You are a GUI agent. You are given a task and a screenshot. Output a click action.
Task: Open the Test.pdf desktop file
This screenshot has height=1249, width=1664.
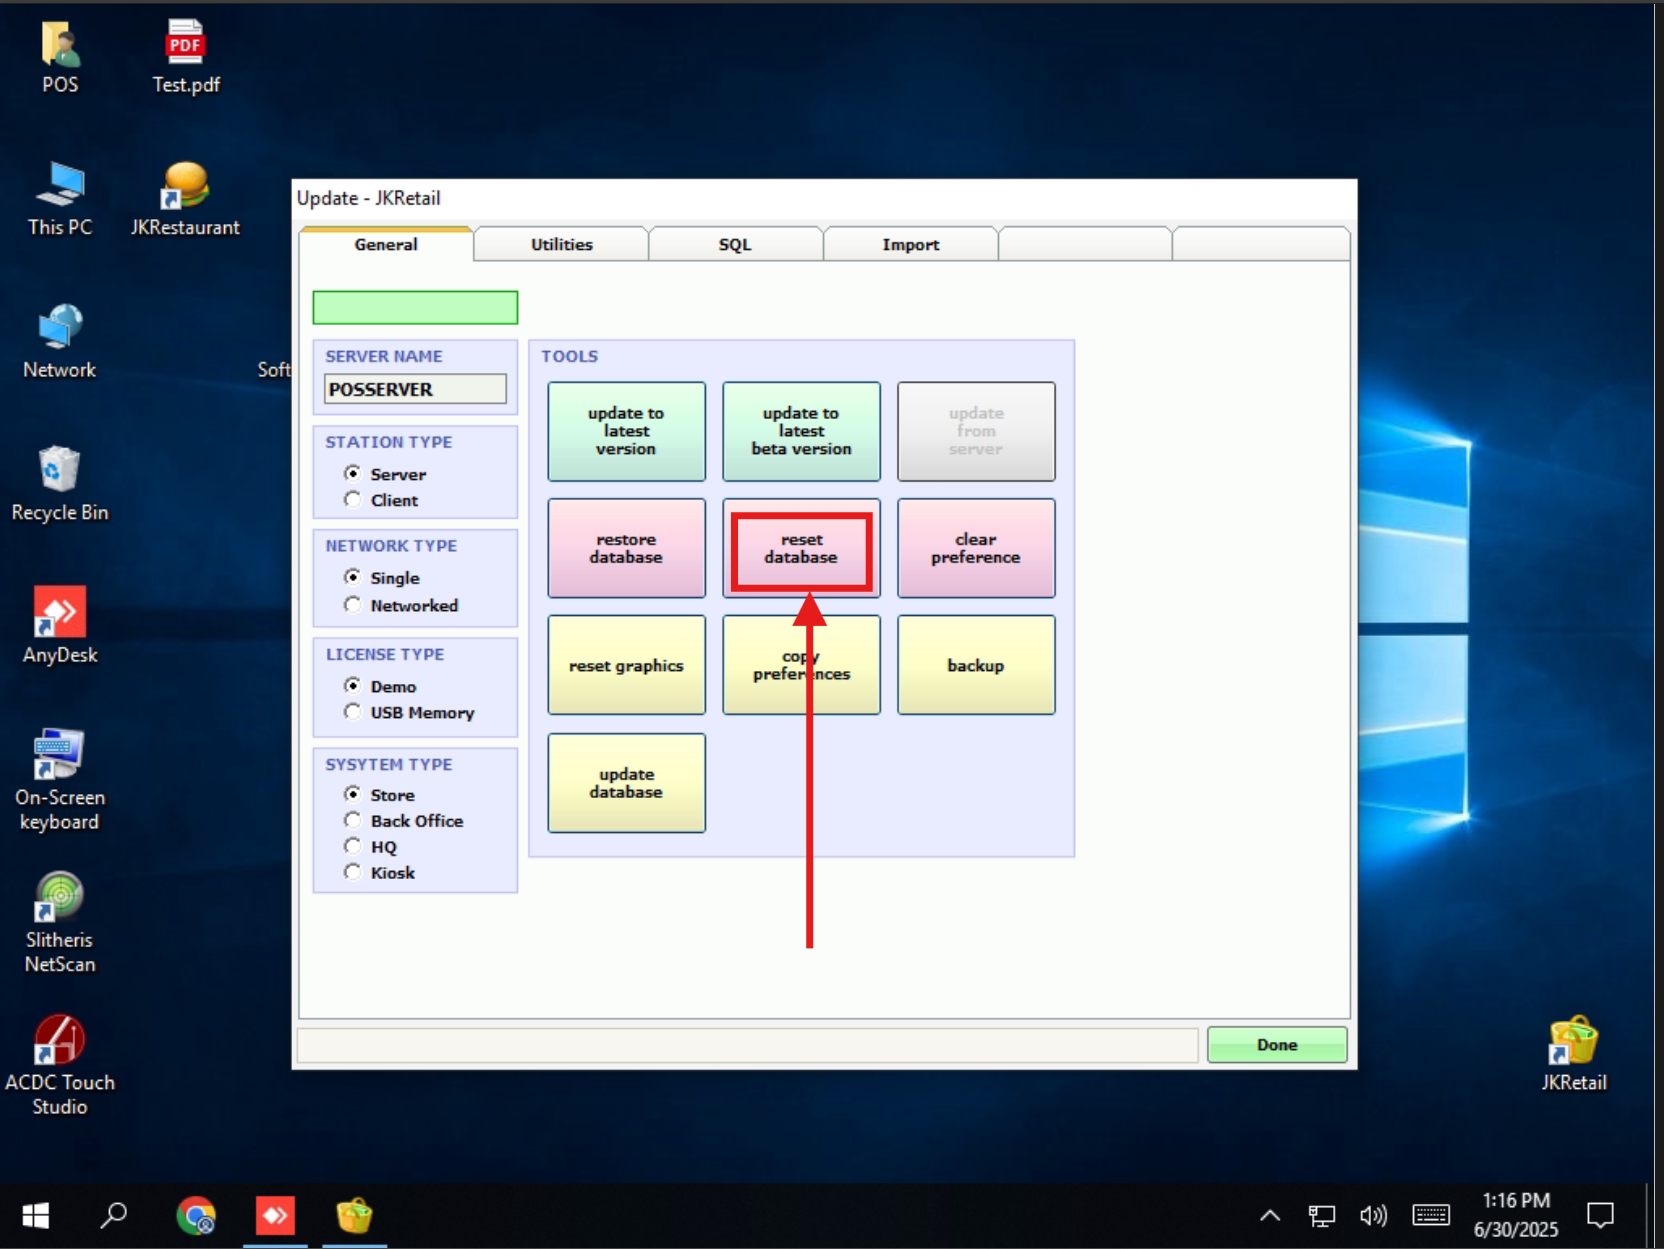(x=186, y=57)
